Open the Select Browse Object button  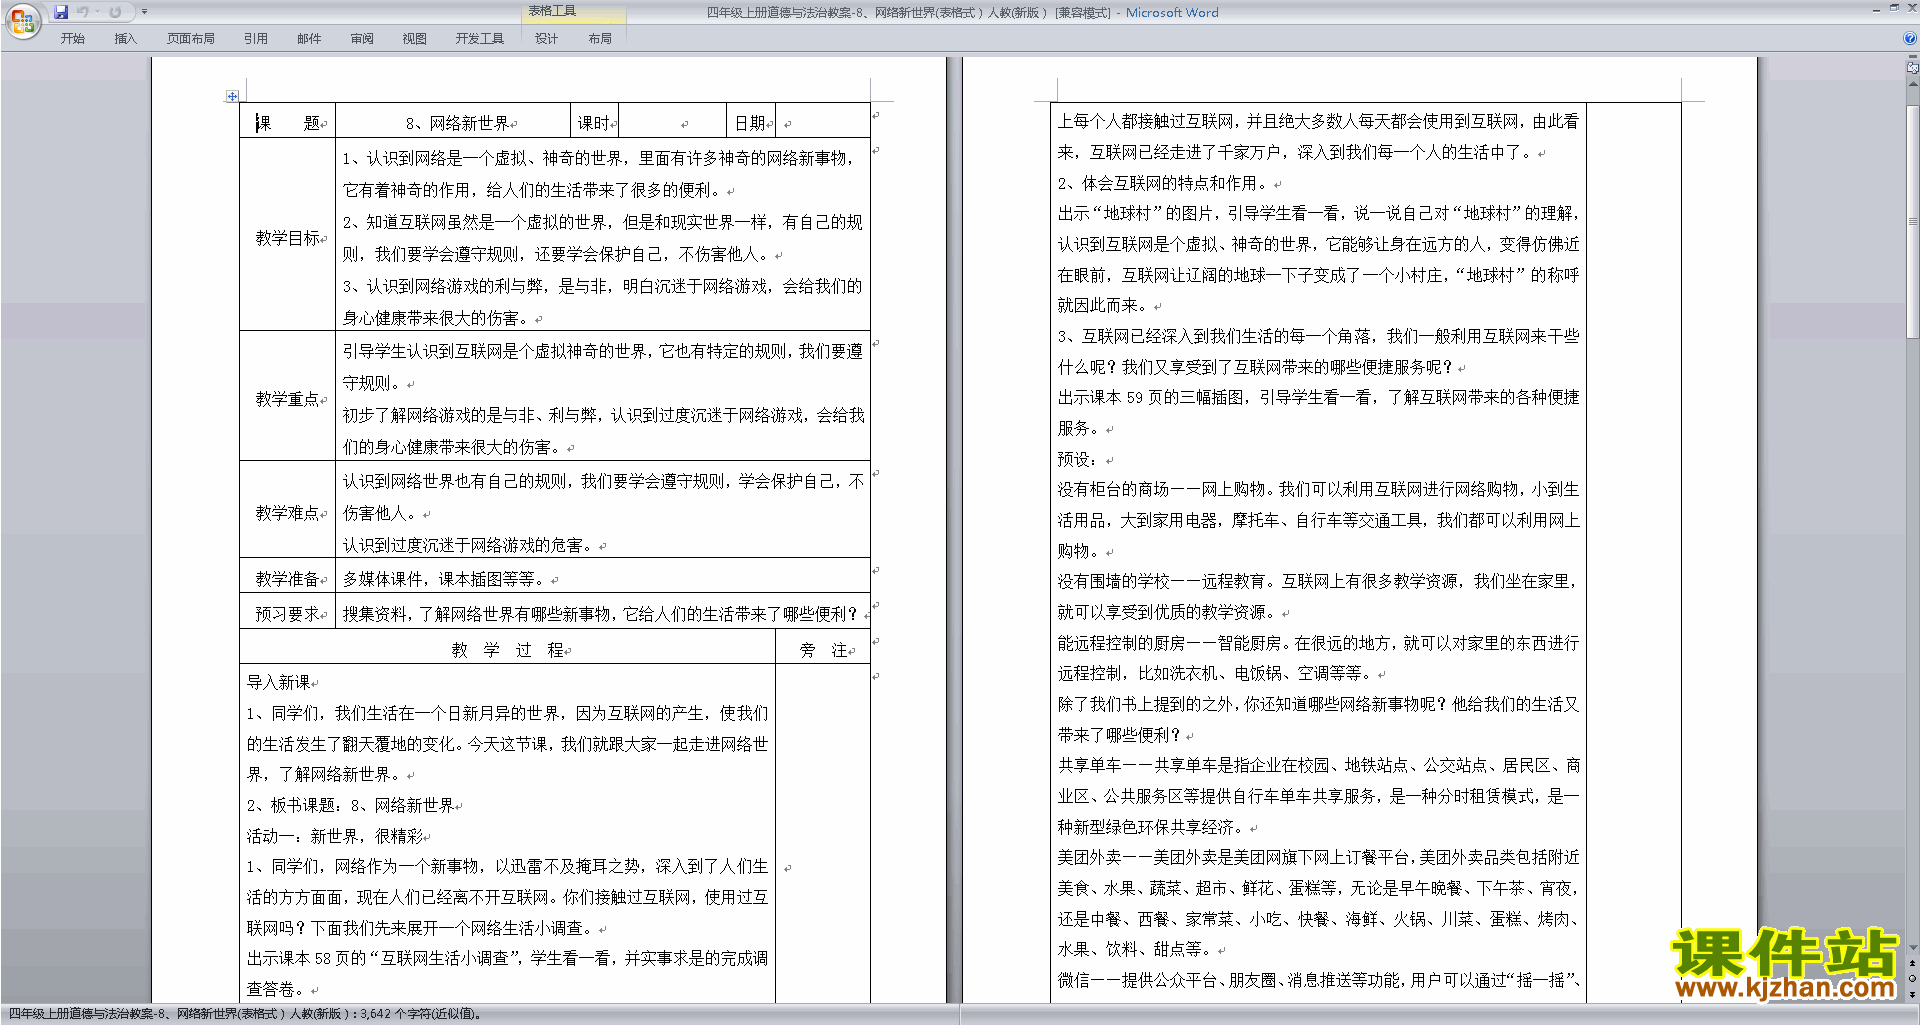[1913, 978]
